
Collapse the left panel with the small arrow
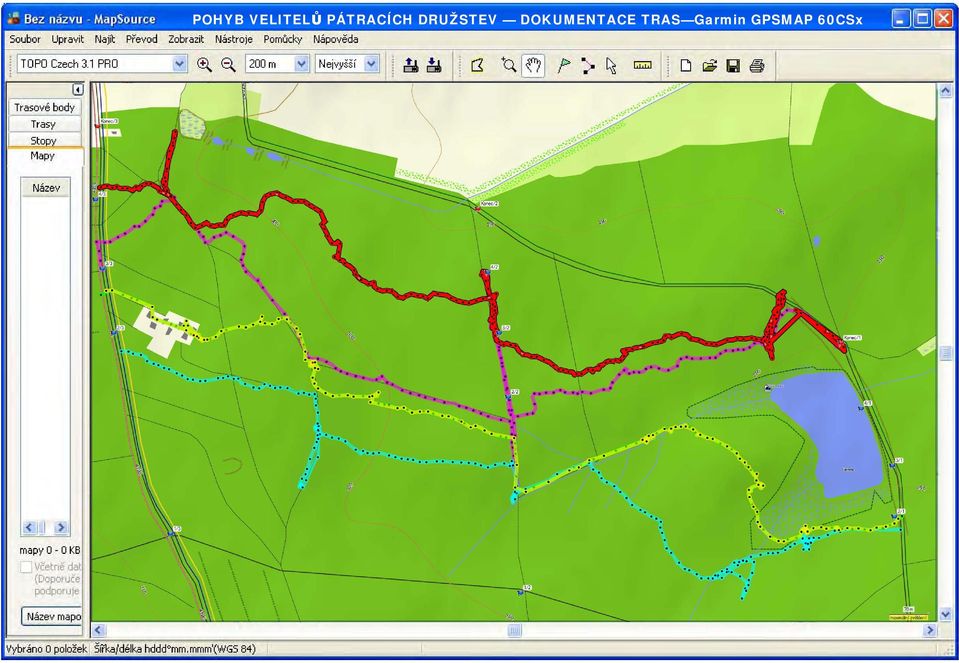78,90
